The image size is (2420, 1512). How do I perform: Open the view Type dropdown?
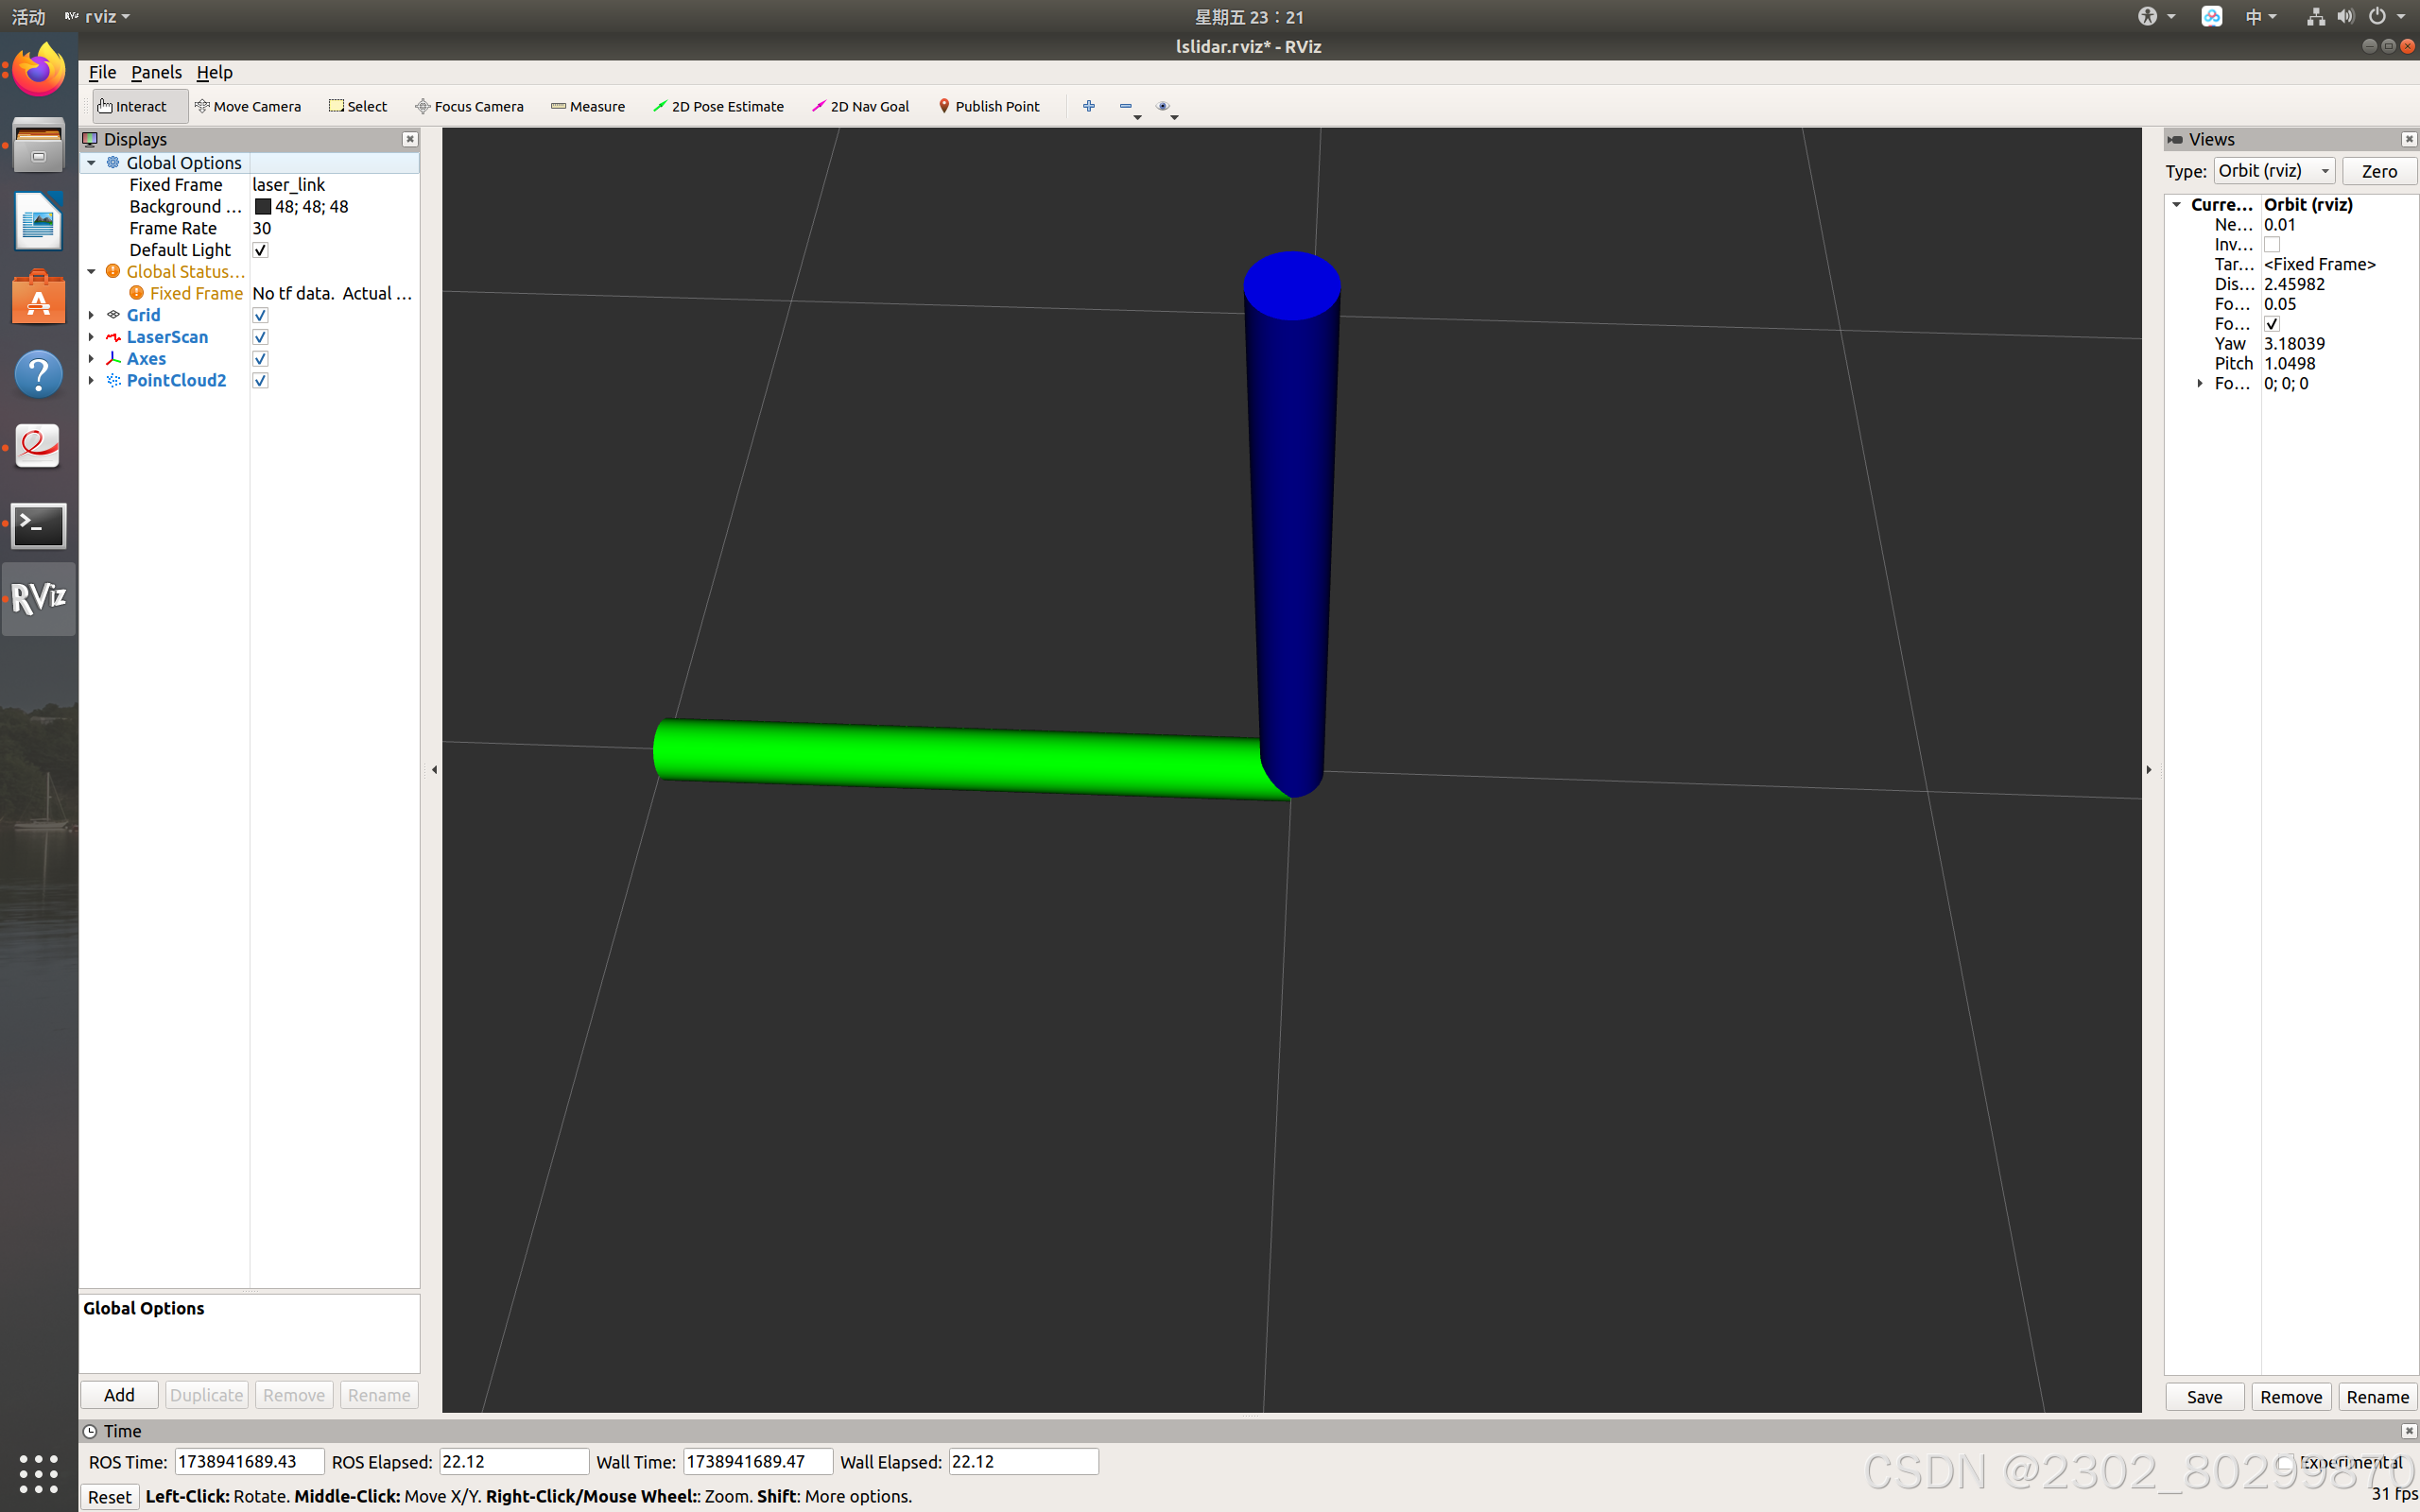(2273, 171)
